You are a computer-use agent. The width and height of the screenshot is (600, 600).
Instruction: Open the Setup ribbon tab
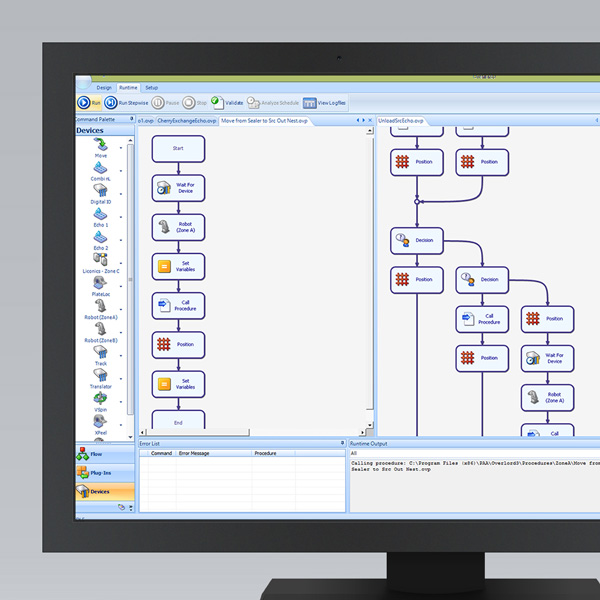pos(152,88)
